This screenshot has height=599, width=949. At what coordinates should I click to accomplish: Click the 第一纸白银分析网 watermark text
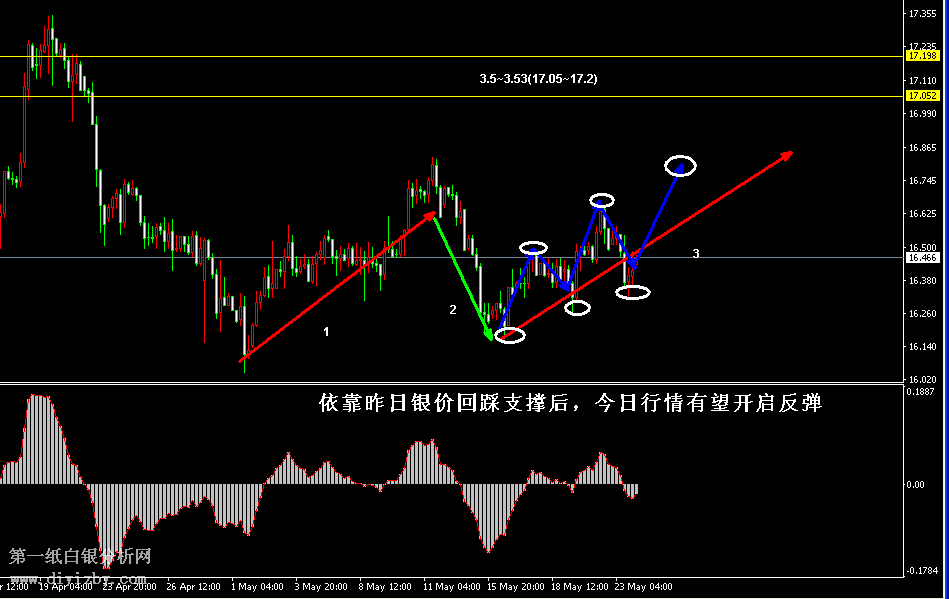(x=80, y=557)
